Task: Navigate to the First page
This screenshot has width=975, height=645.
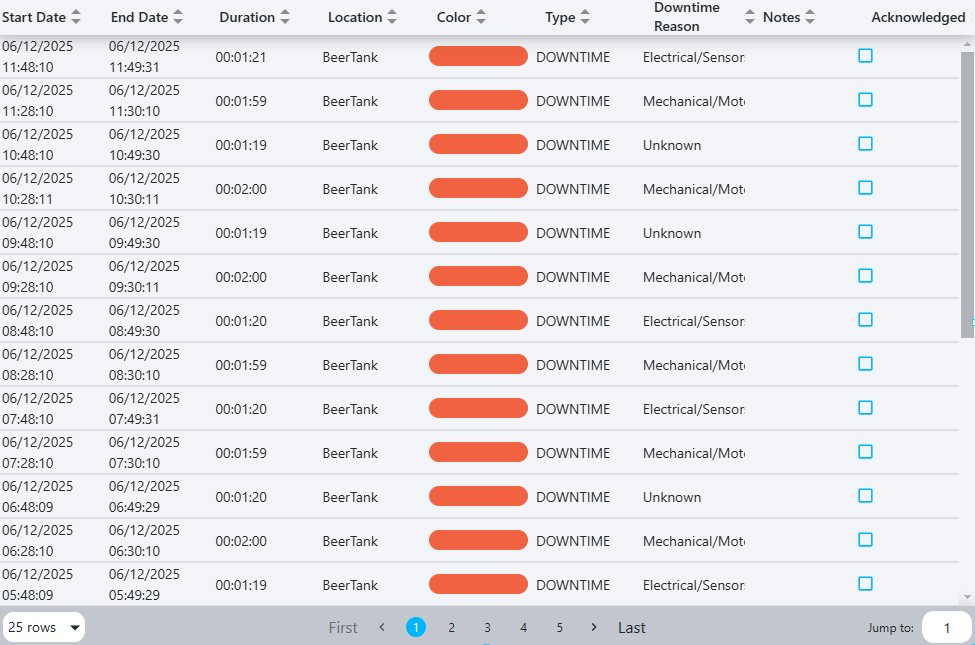Action: tap(343, 627)
